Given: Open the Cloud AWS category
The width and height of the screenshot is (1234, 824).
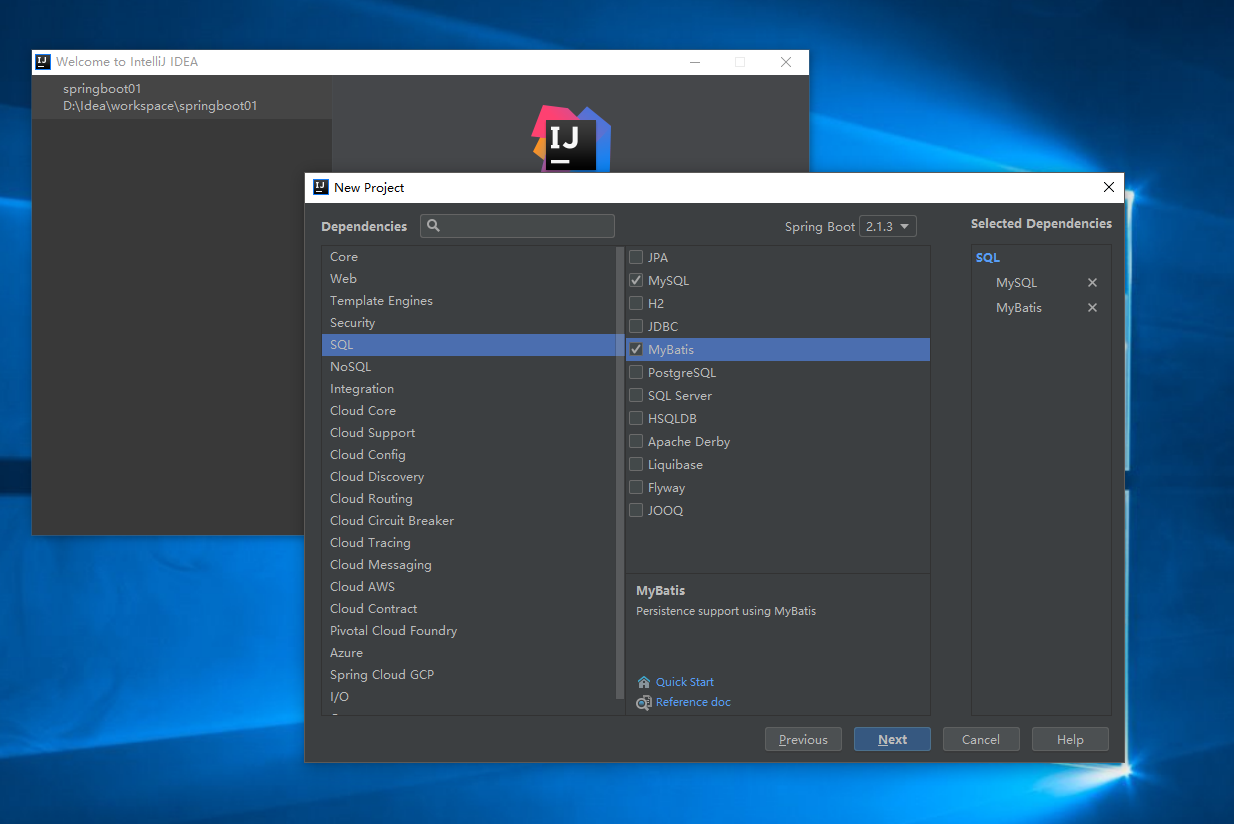Looking at the screenshot, I should coord(468,587).
